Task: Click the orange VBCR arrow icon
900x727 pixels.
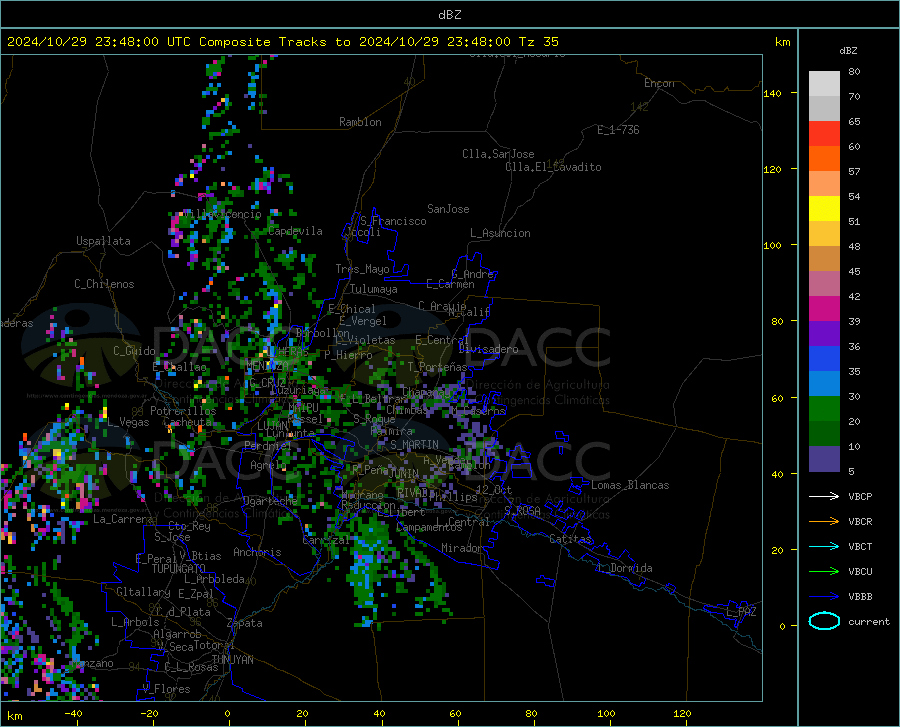Action: tap(824, 522)
